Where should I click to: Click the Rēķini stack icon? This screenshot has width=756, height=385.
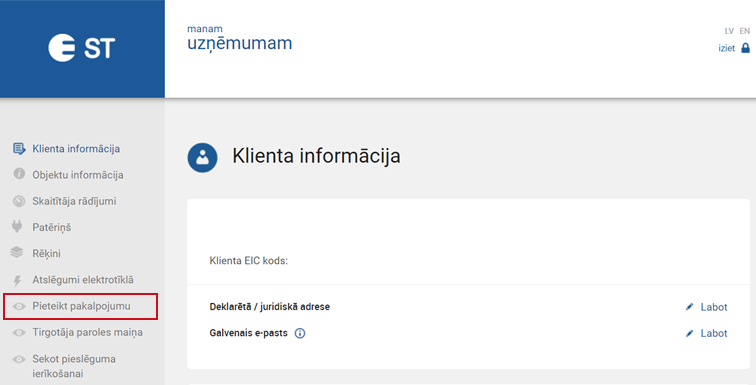pyautogui.click(x=17, y=252)
